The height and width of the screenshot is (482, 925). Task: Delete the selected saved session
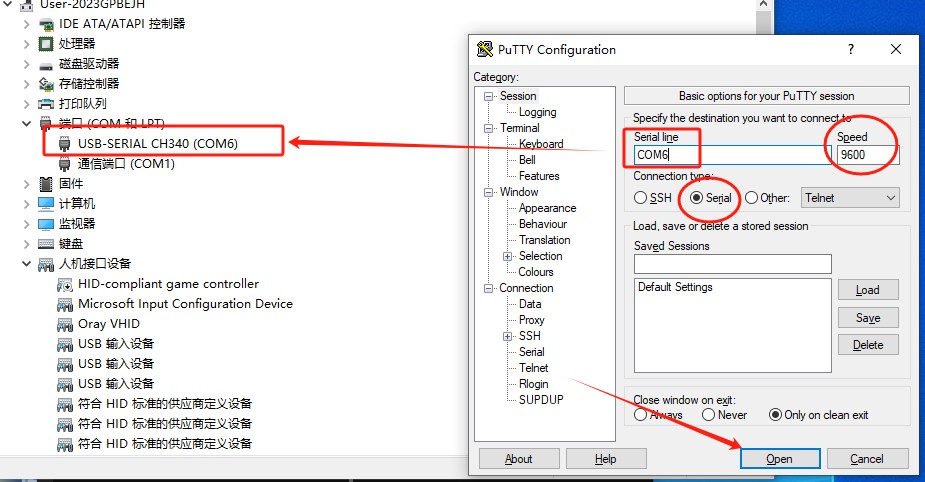coord(868,345)
